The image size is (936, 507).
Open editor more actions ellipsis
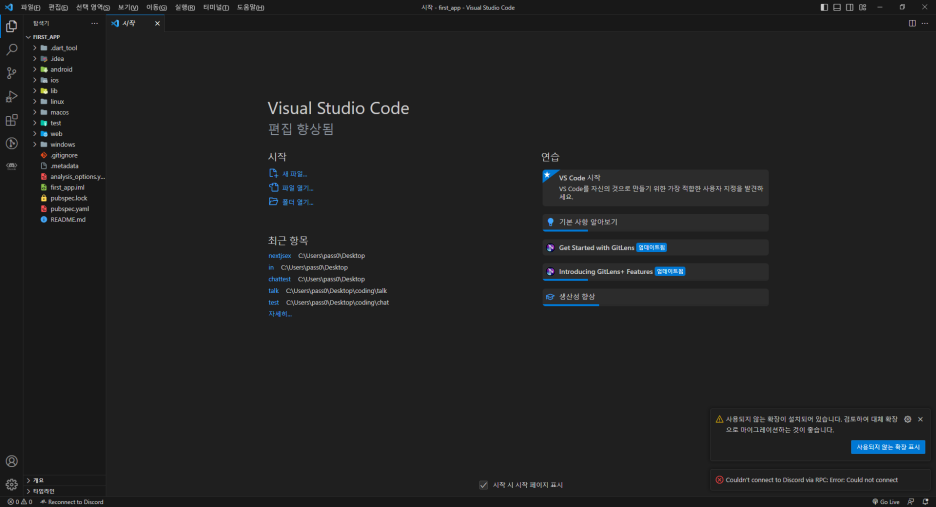[x=925, y=23]
